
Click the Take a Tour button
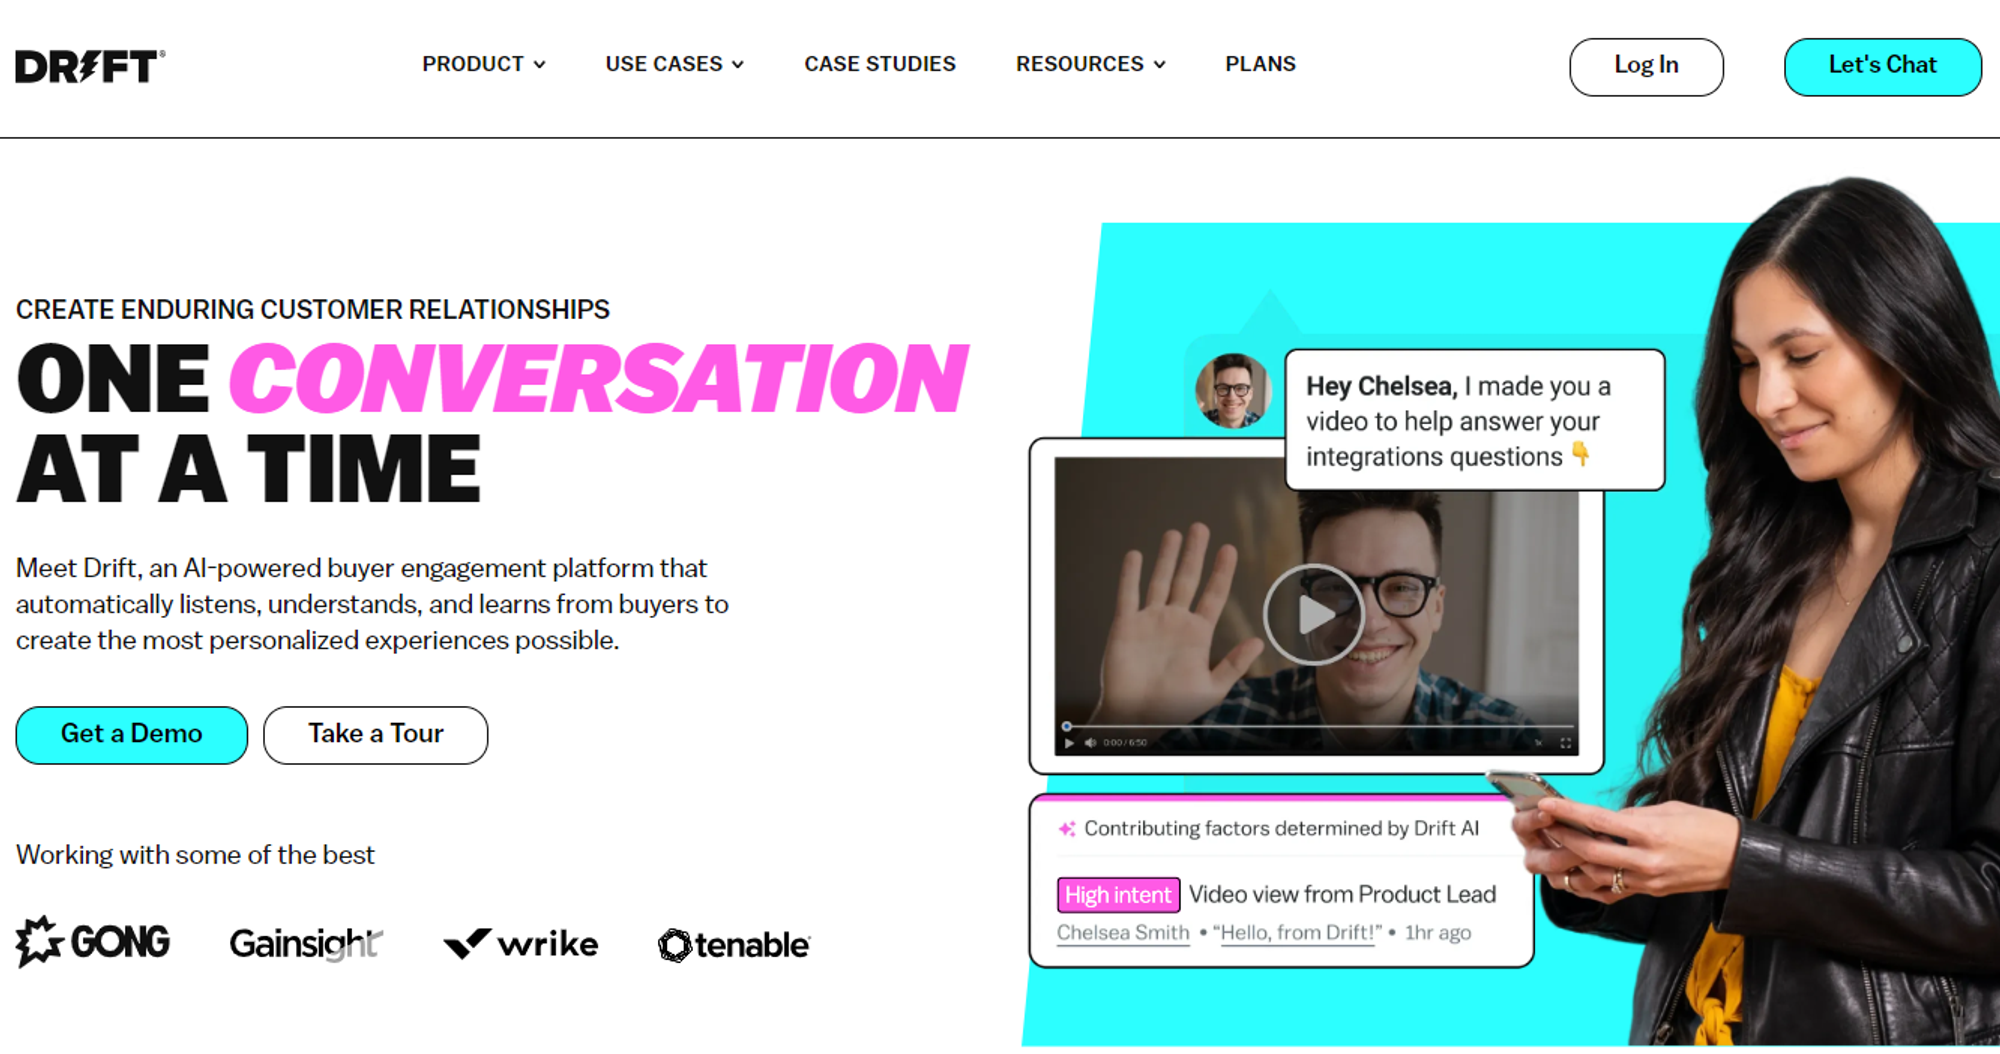376,735
